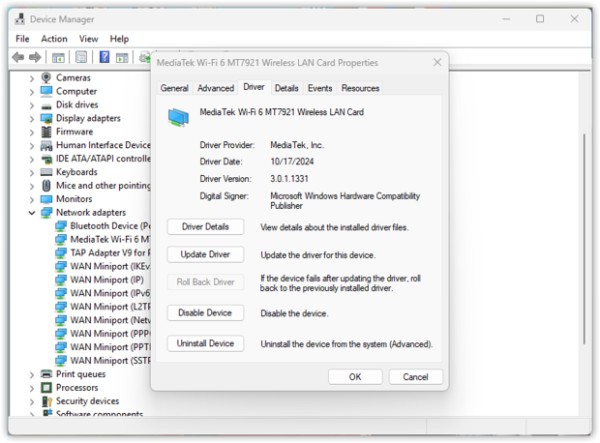Viewport: 600px width, 443px height.
Task: Click the Device Manager title bar app icon
Action: click(20, 19)
